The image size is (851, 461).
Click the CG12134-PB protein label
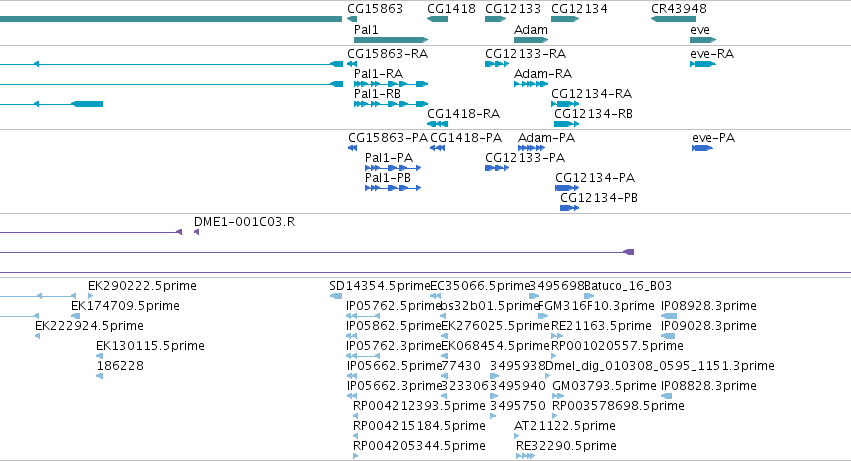click(x=599, y=198)
